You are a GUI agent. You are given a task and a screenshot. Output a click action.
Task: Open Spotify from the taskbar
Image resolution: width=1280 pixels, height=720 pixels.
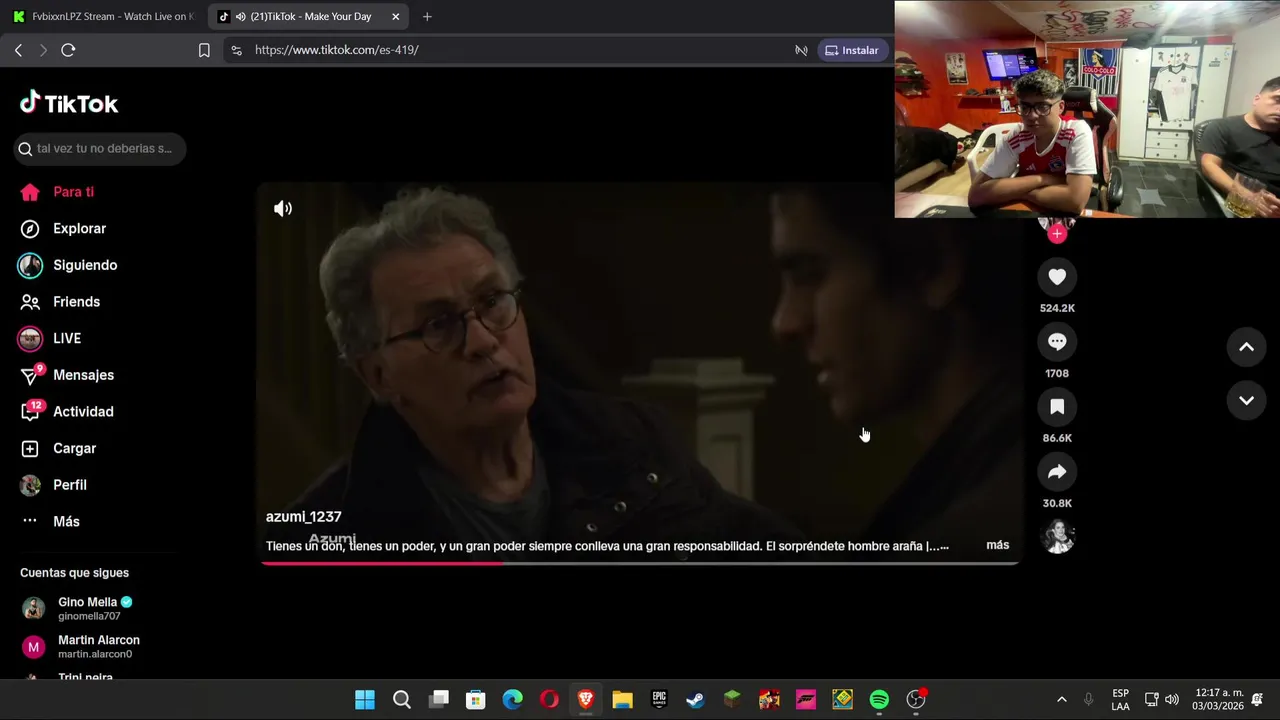pos(879,700)
